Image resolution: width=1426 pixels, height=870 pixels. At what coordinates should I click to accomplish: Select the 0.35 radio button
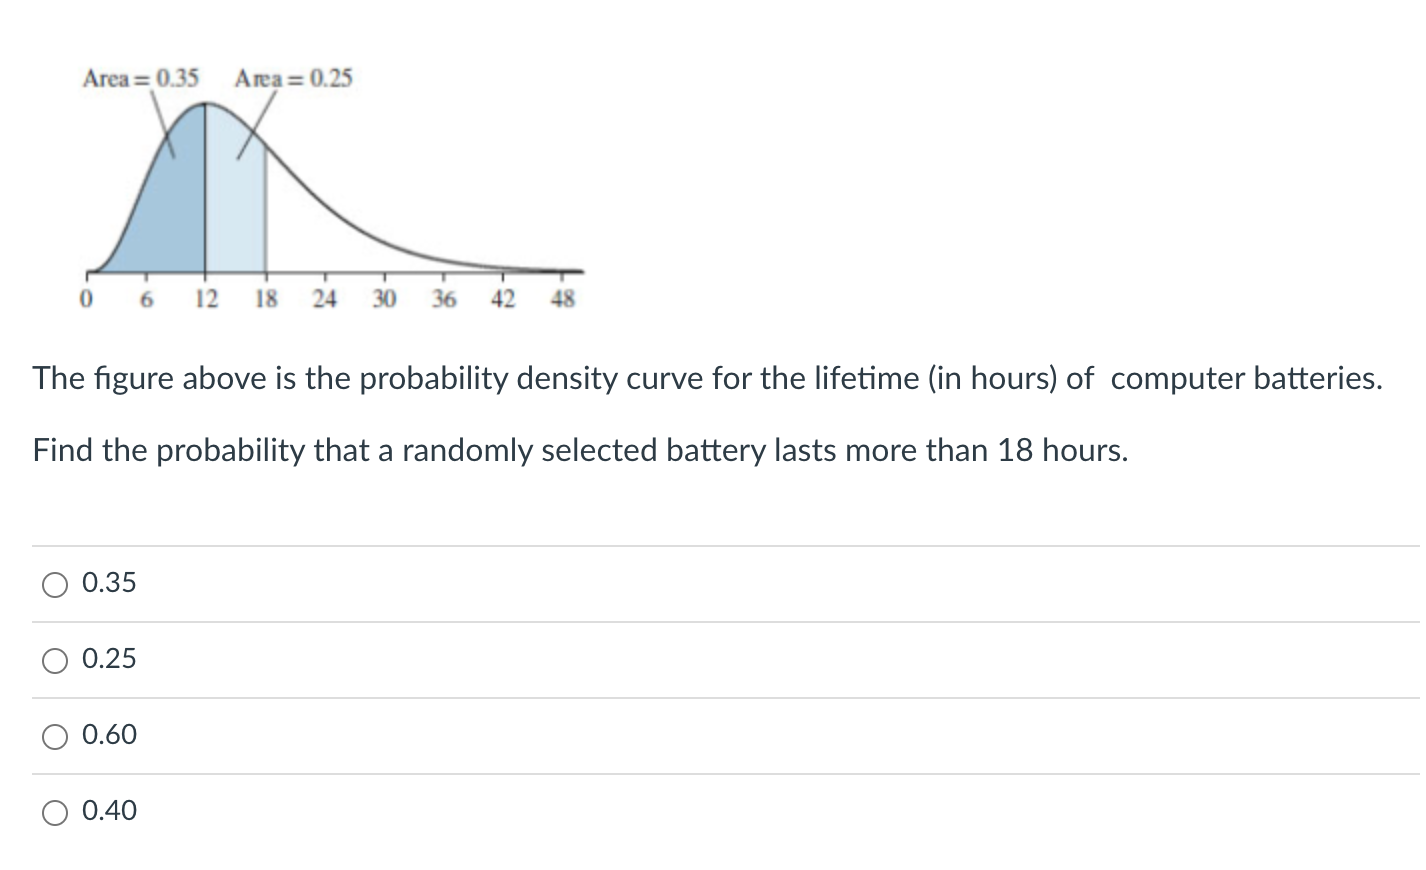tap(55, 584)
